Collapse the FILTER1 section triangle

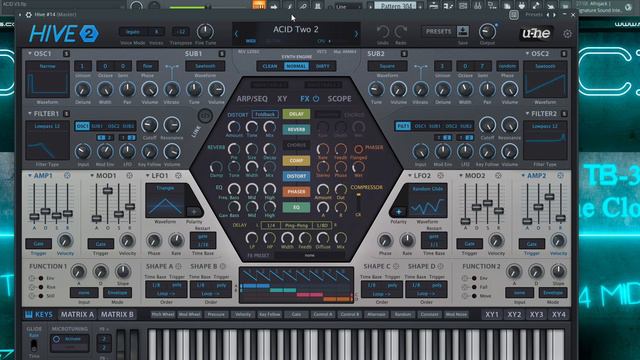30,113
